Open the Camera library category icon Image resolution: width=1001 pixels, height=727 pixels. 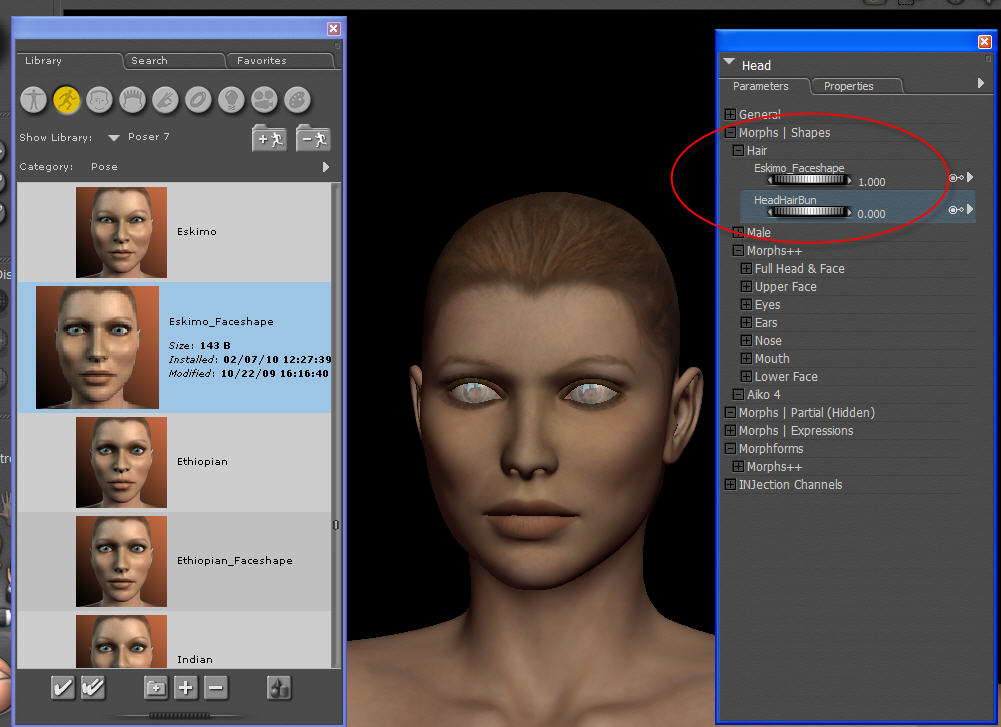pos(264,98)
